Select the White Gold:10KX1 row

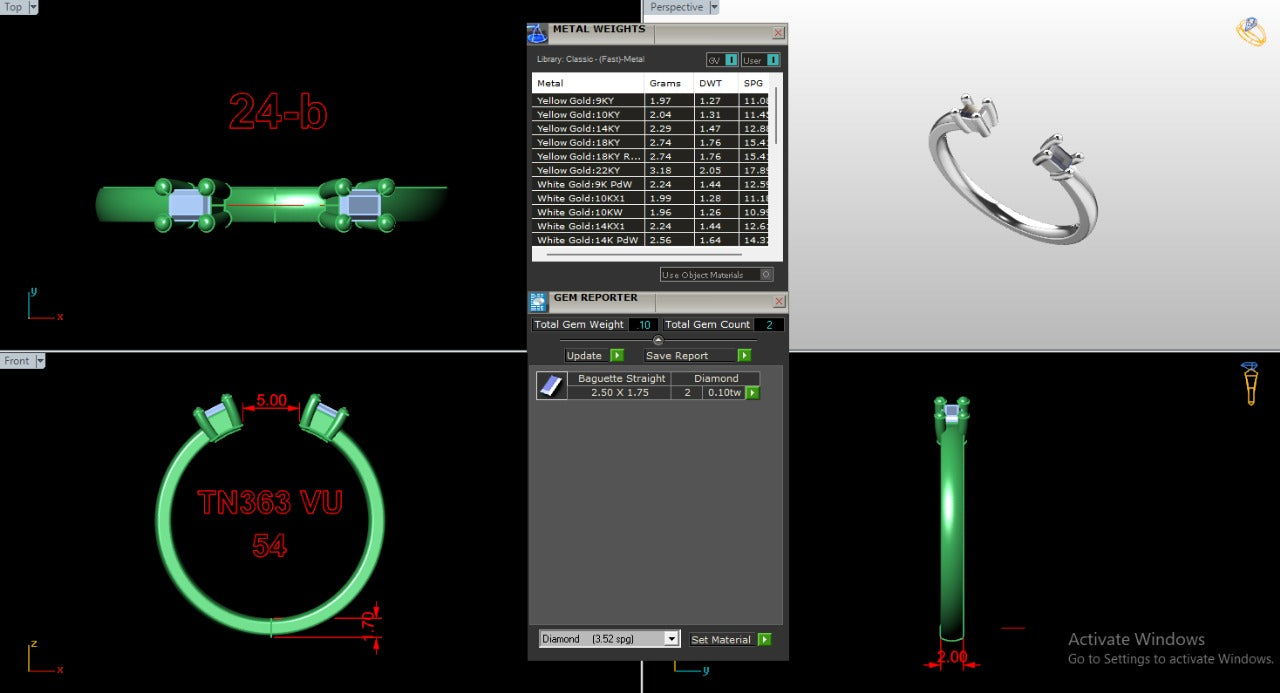[x=650, y=198]
